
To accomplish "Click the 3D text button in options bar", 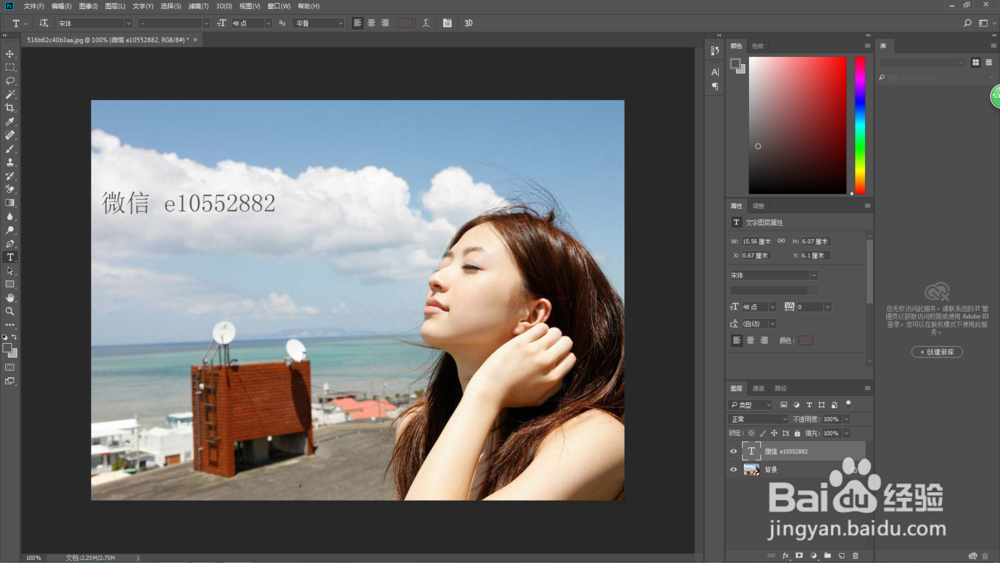I will (x=469, y=23).
